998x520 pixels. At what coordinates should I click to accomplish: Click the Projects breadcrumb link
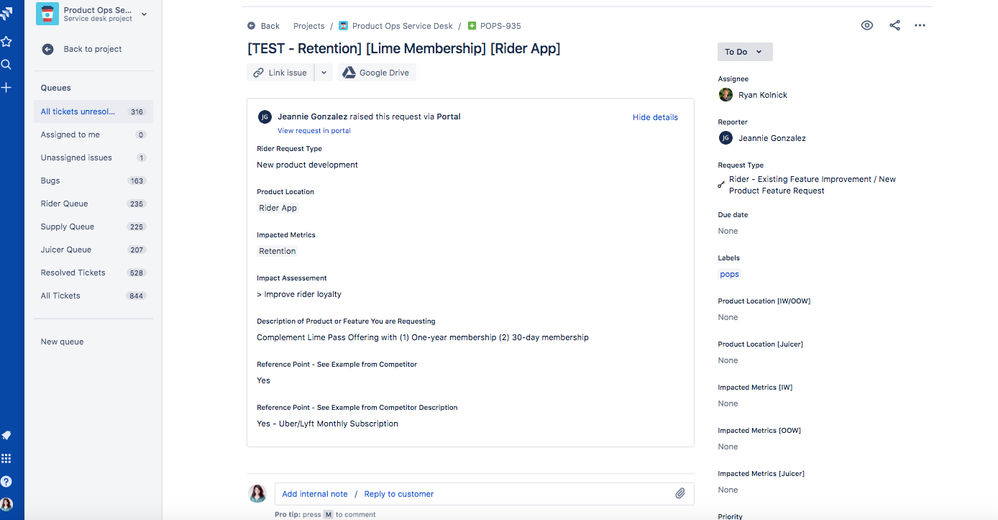(309, 26)
